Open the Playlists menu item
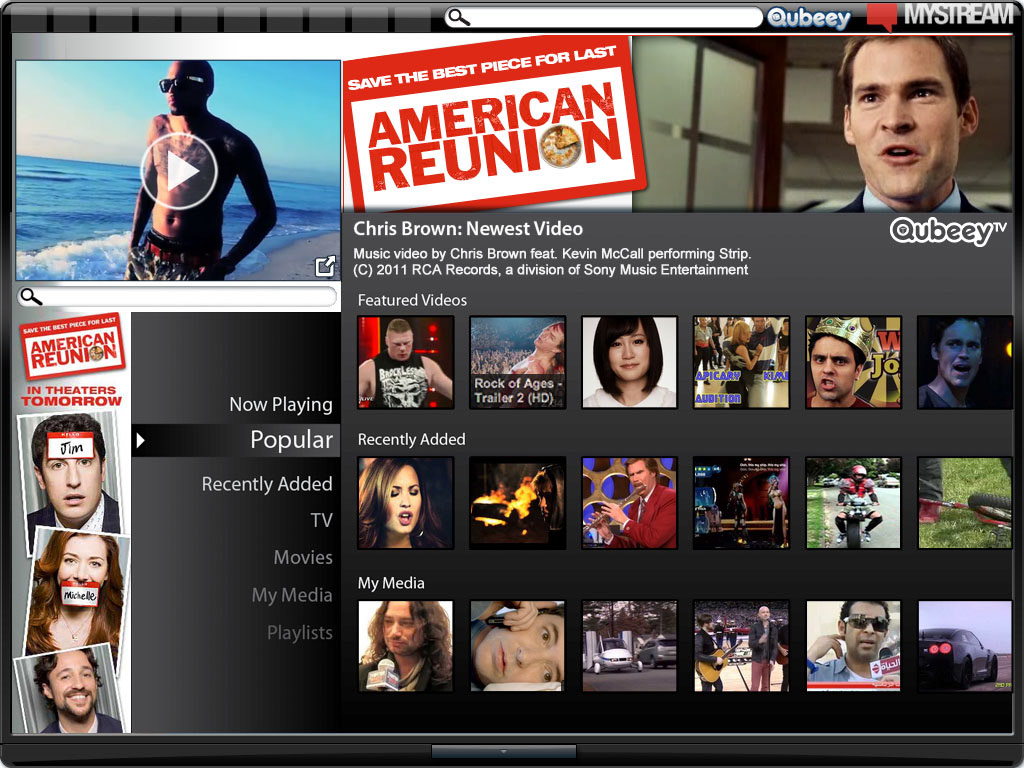The width and height of the screenshot is (1024, 768). tap(300, 633)
